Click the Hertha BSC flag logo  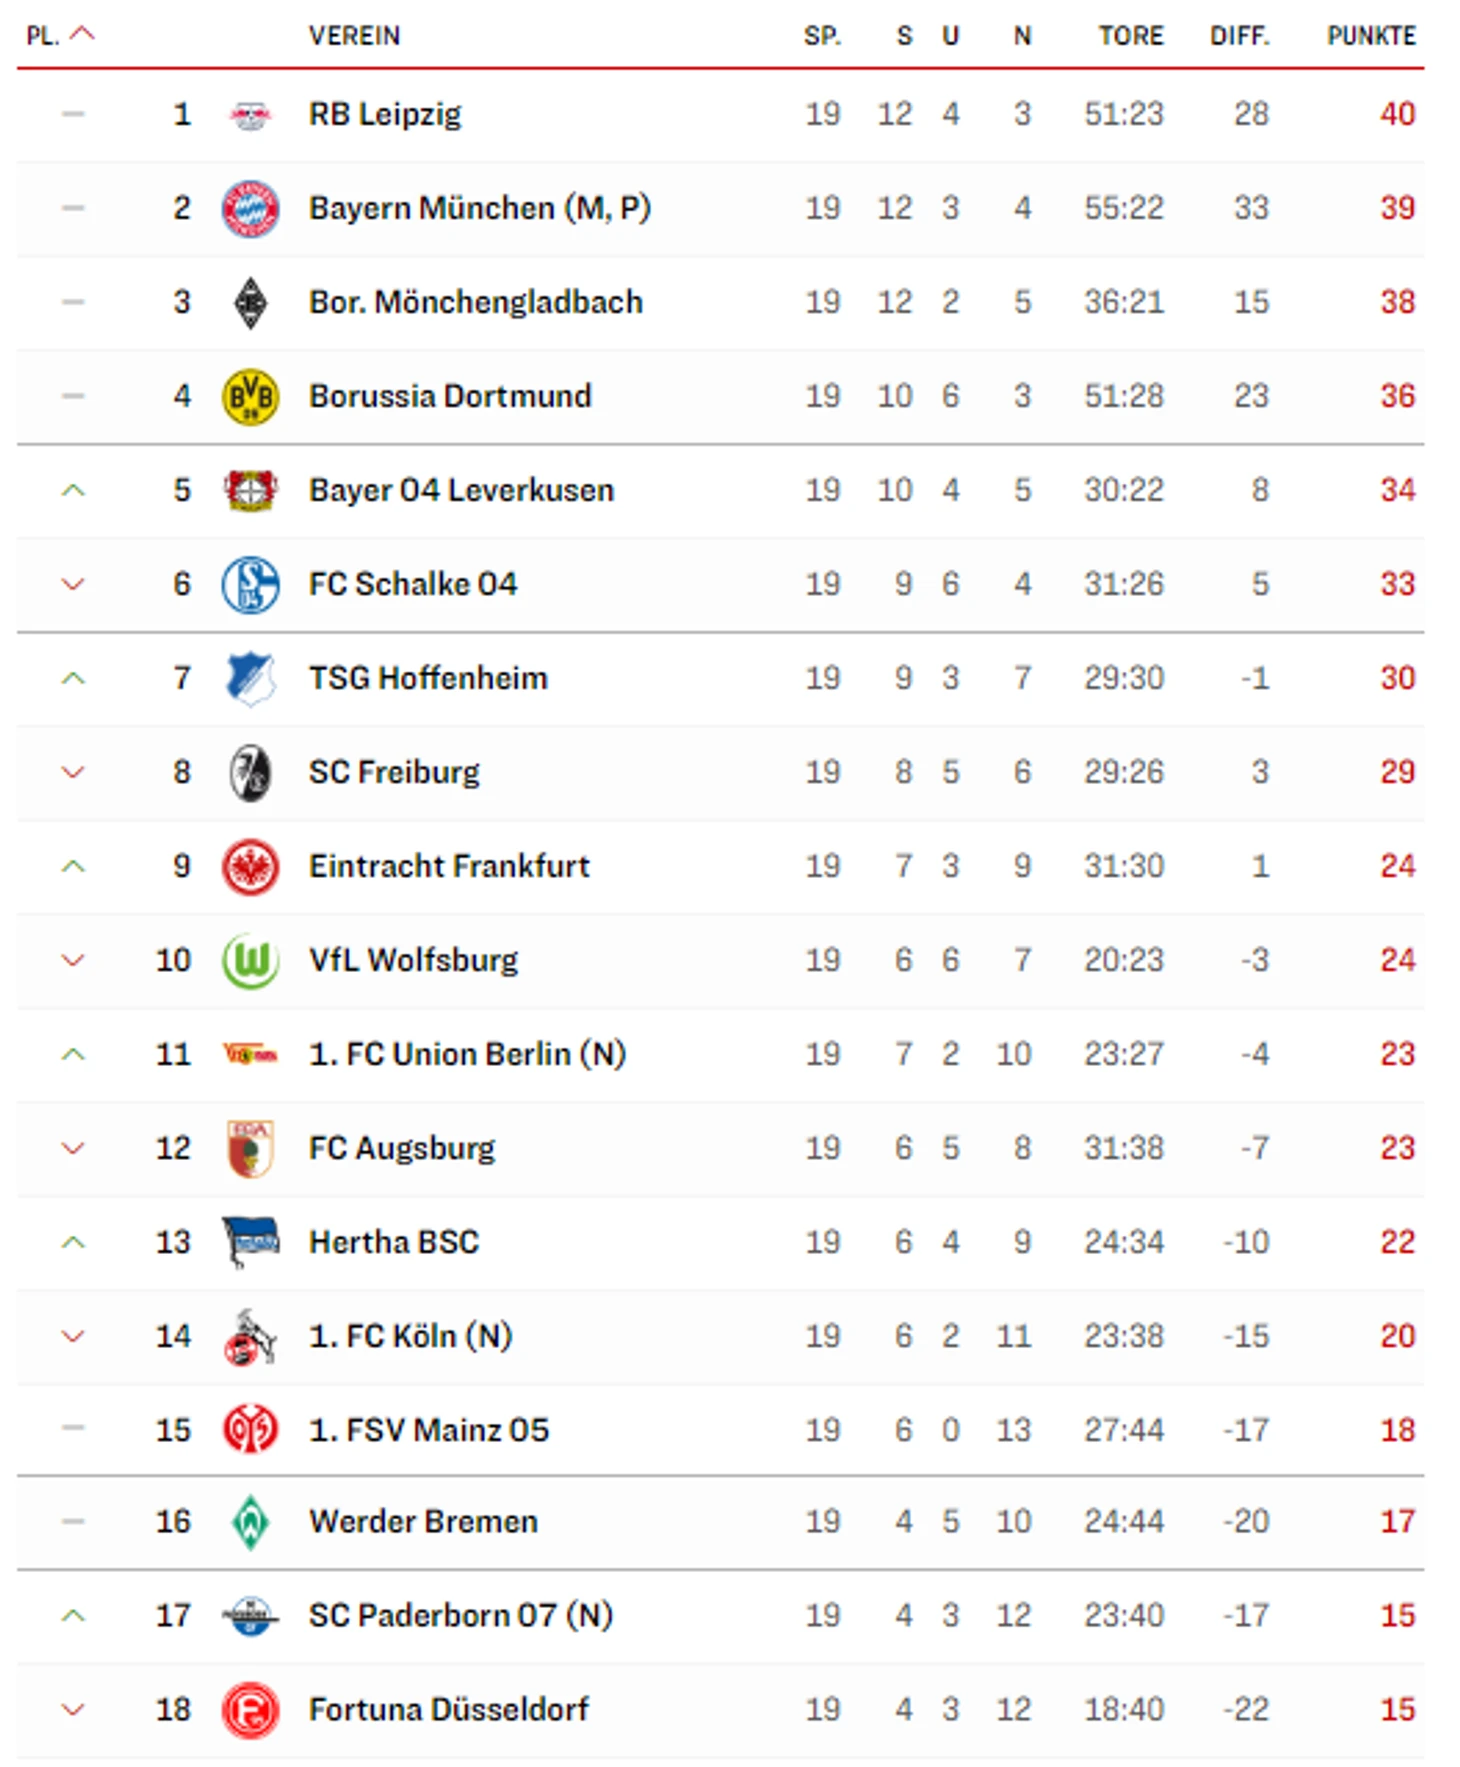click(250, 1242)
